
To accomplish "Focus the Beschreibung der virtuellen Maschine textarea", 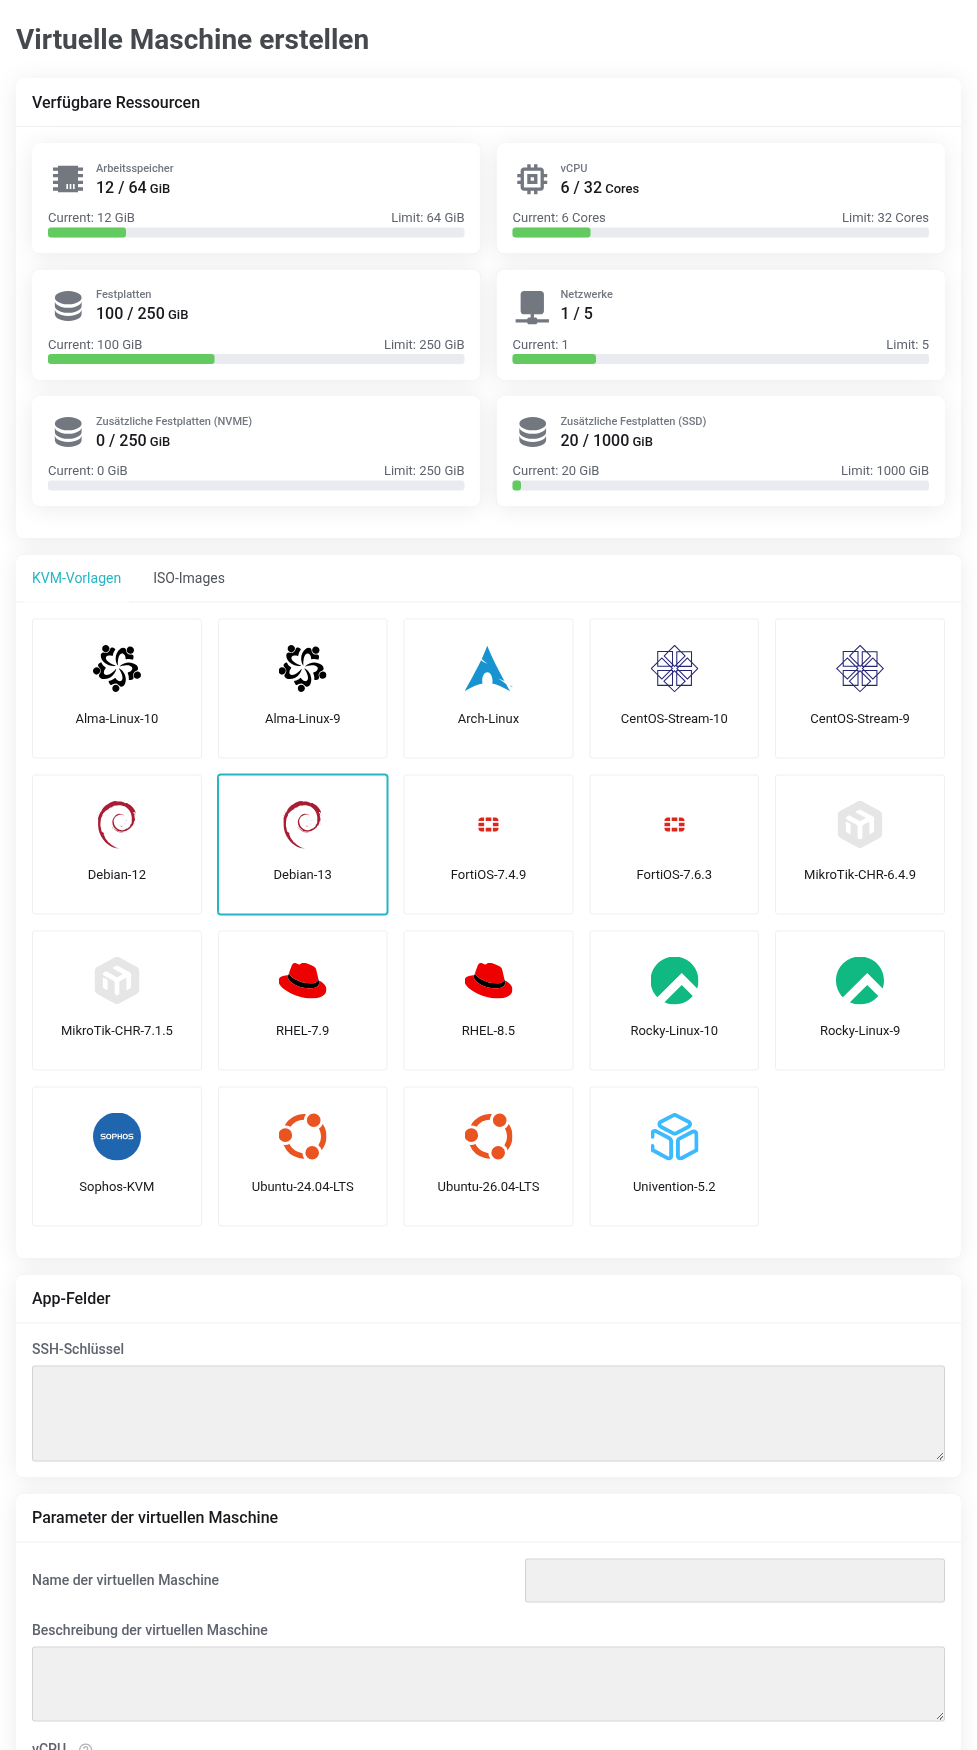I will point(488,1684).
